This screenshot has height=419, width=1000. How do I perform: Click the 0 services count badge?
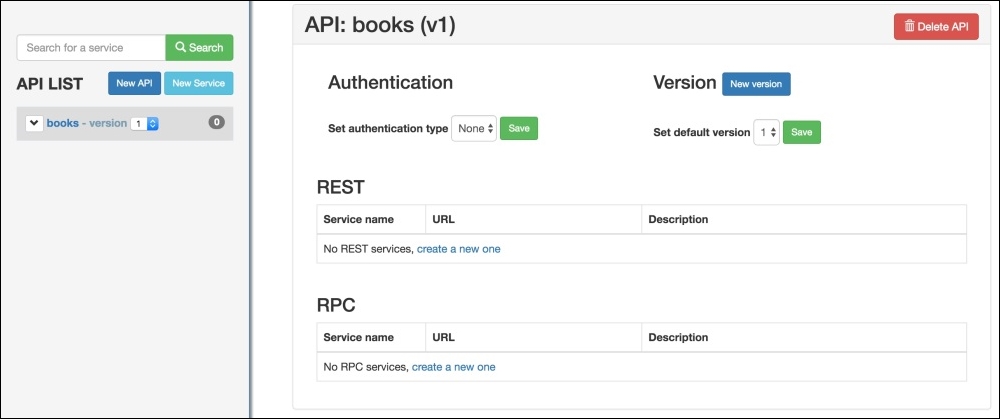216,123
